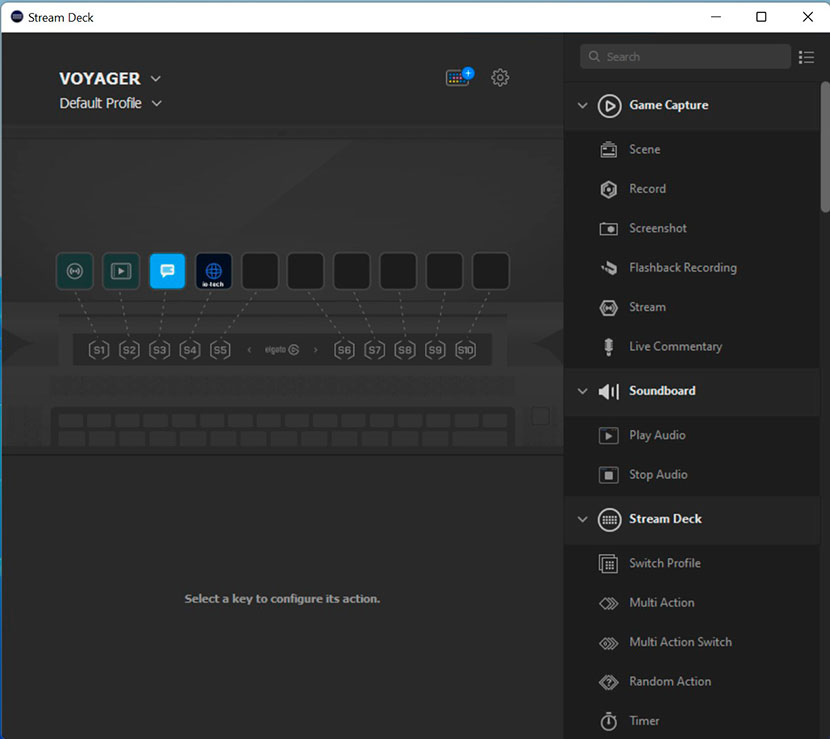Click the Search actions field
The height and width of the screenshot is (739, 830).
point(685,57)
